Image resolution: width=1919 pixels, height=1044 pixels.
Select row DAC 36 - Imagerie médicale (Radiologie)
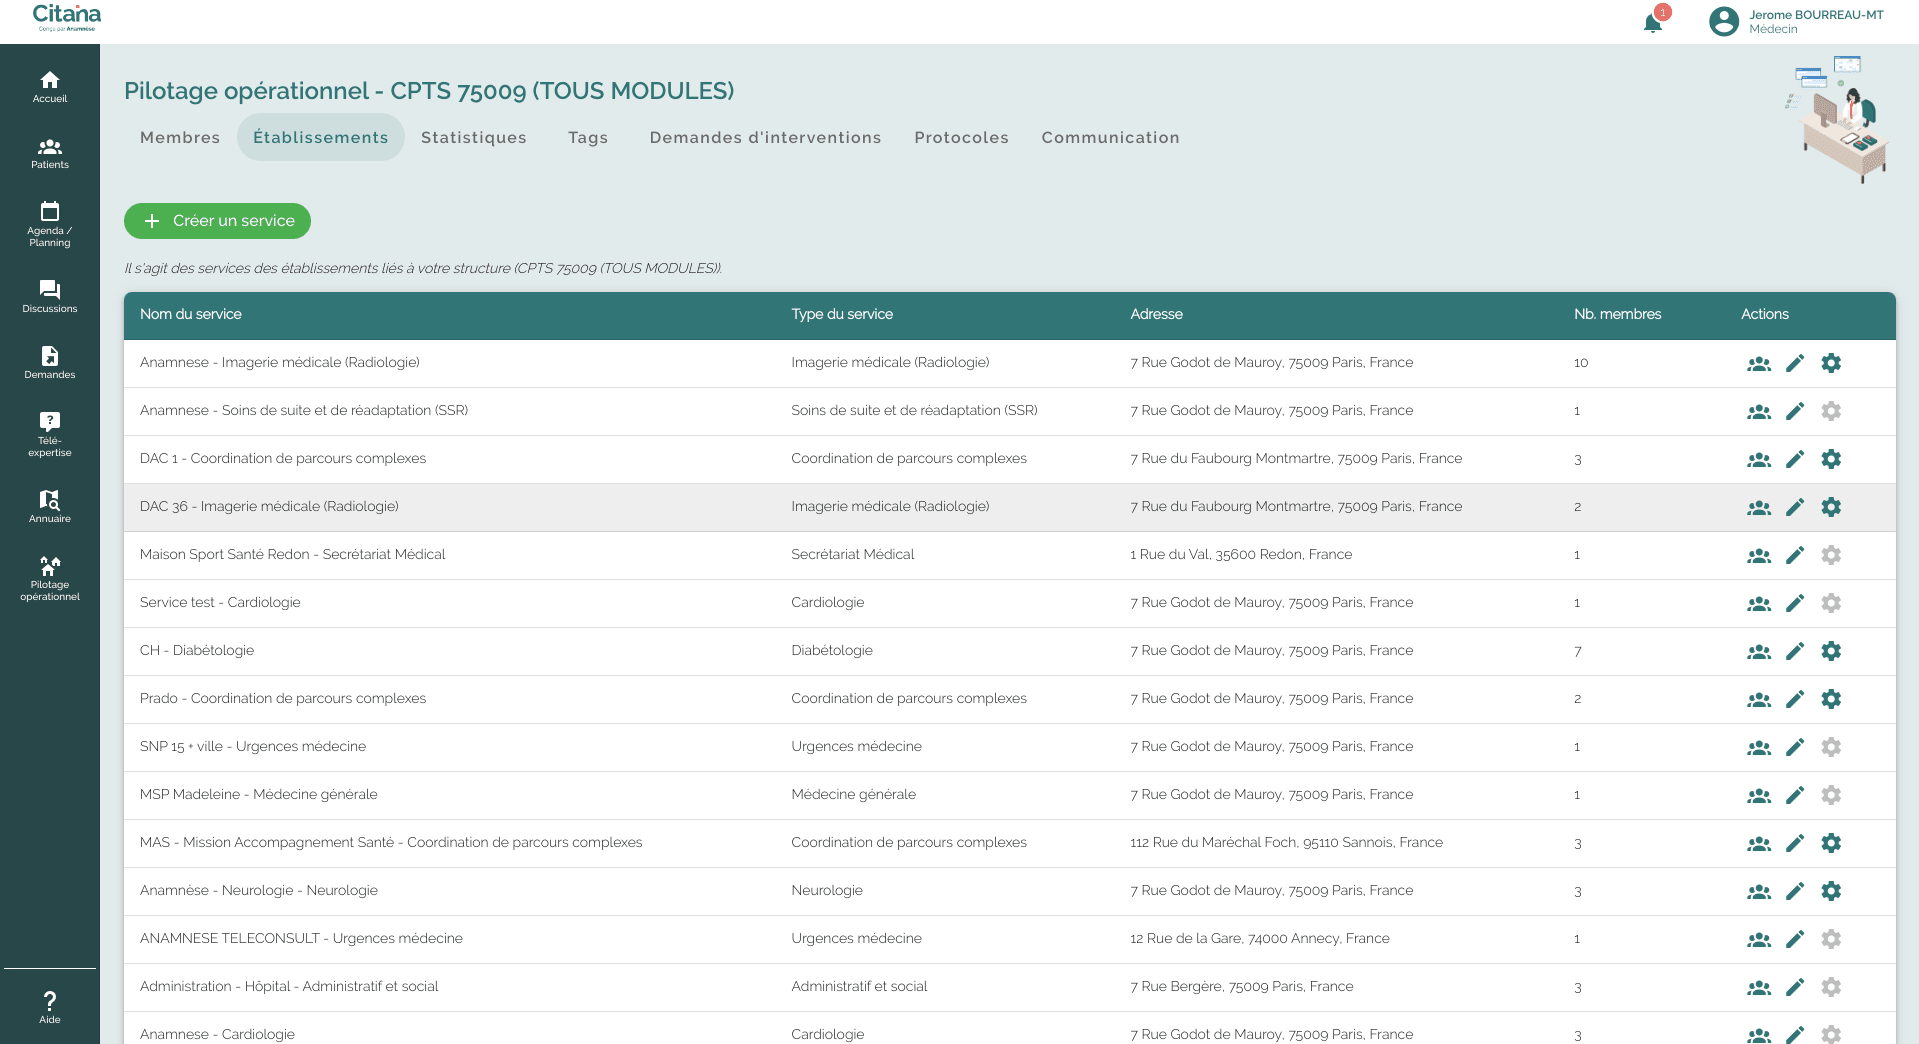(1009, 507)
